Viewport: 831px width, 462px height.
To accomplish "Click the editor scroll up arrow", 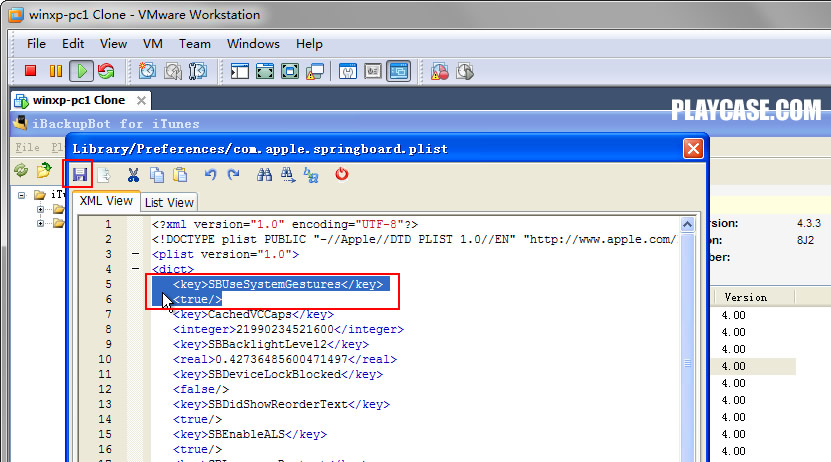I will tap(687, 225).
